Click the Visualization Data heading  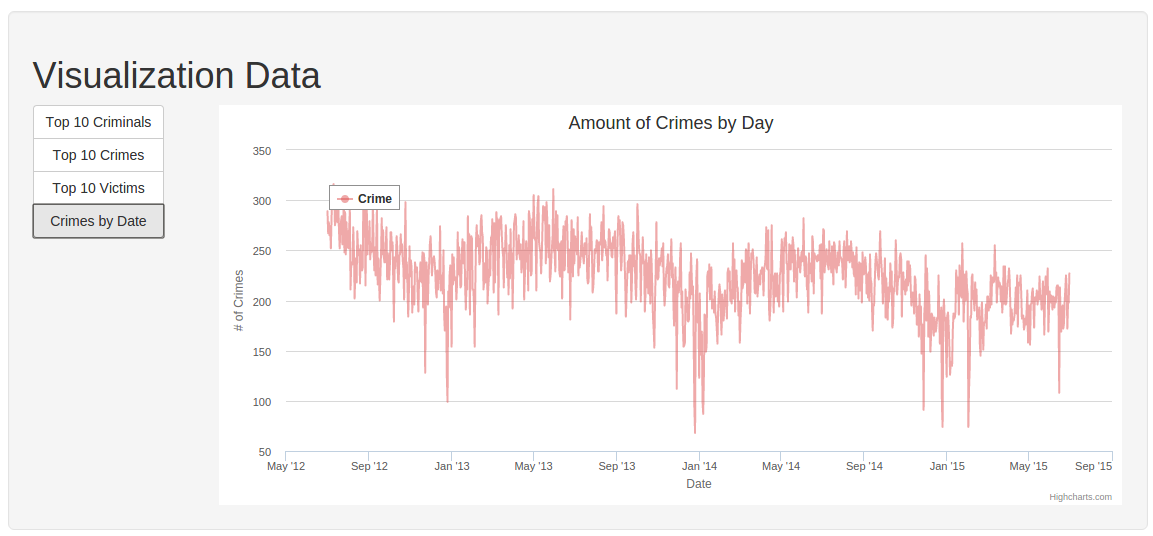click(176, 75)
